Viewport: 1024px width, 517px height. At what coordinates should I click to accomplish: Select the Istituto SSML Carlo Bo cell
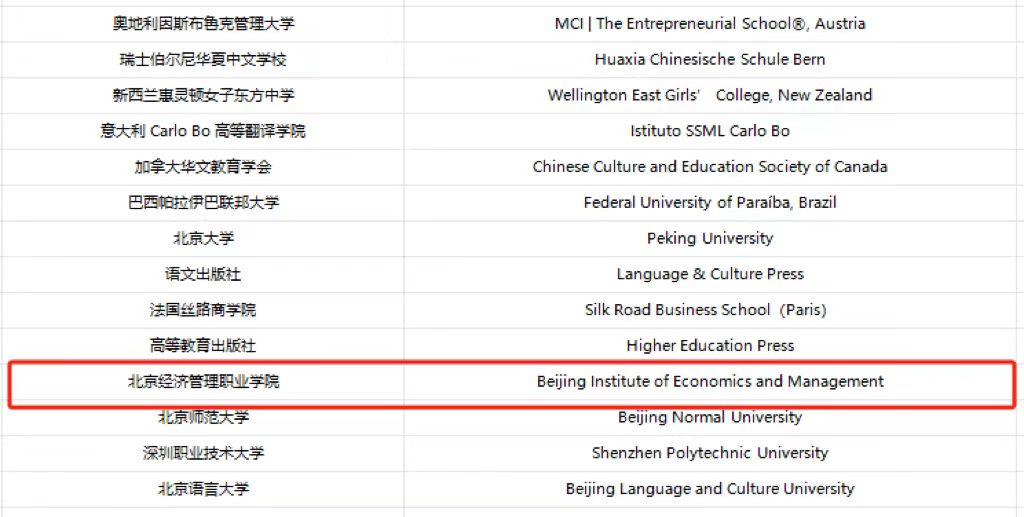click(x=710, y=131)
